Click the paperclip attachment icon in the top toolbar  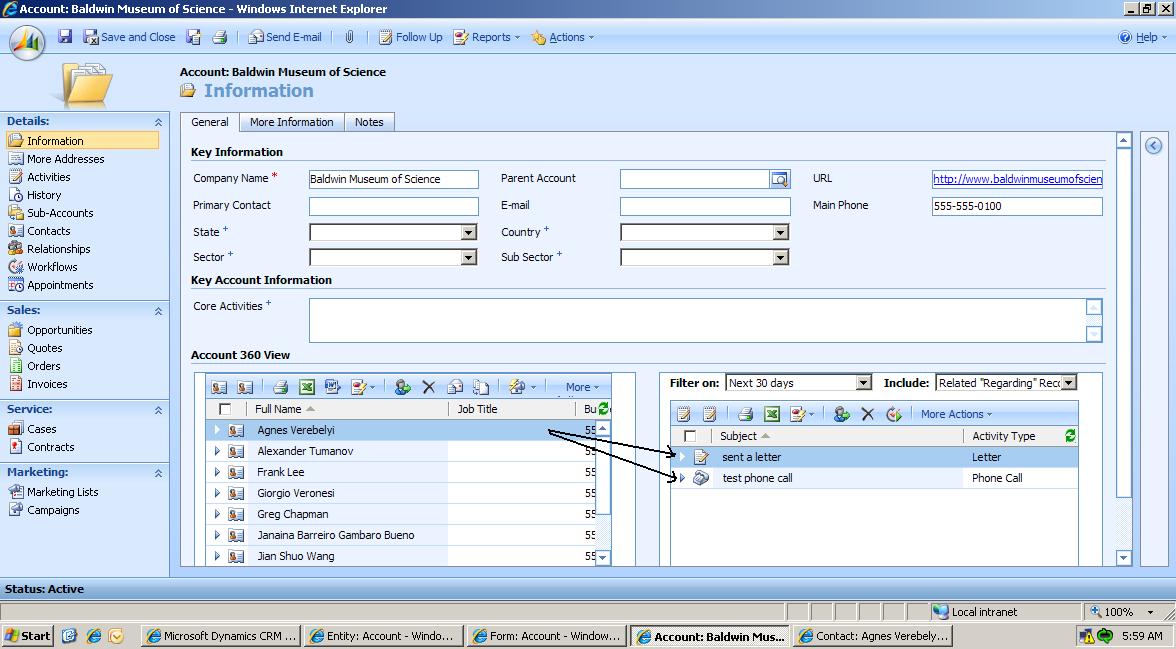(x=348, y=37)
